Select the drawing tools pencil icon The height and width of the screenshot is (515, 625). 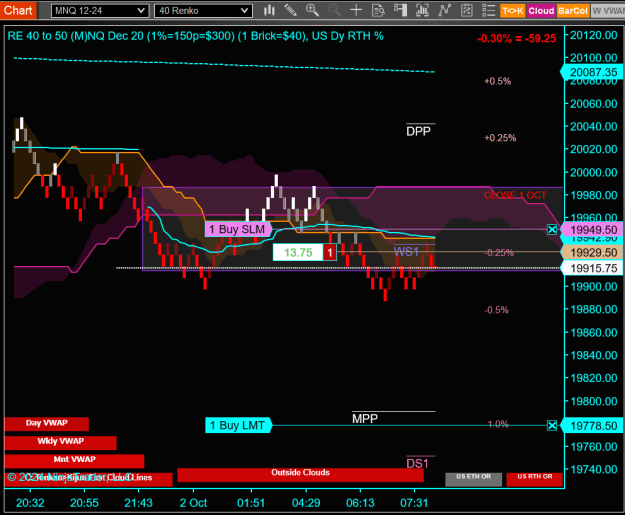click(291, 10)
